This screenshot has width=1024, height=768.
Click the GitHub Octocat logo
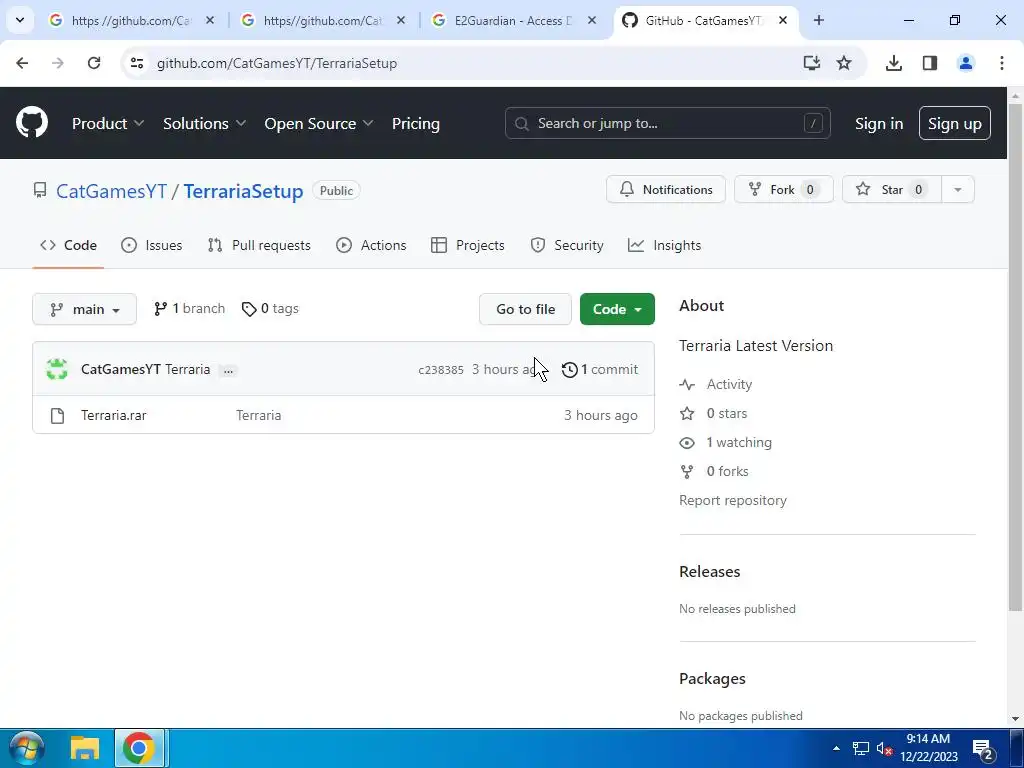(31, 123)
